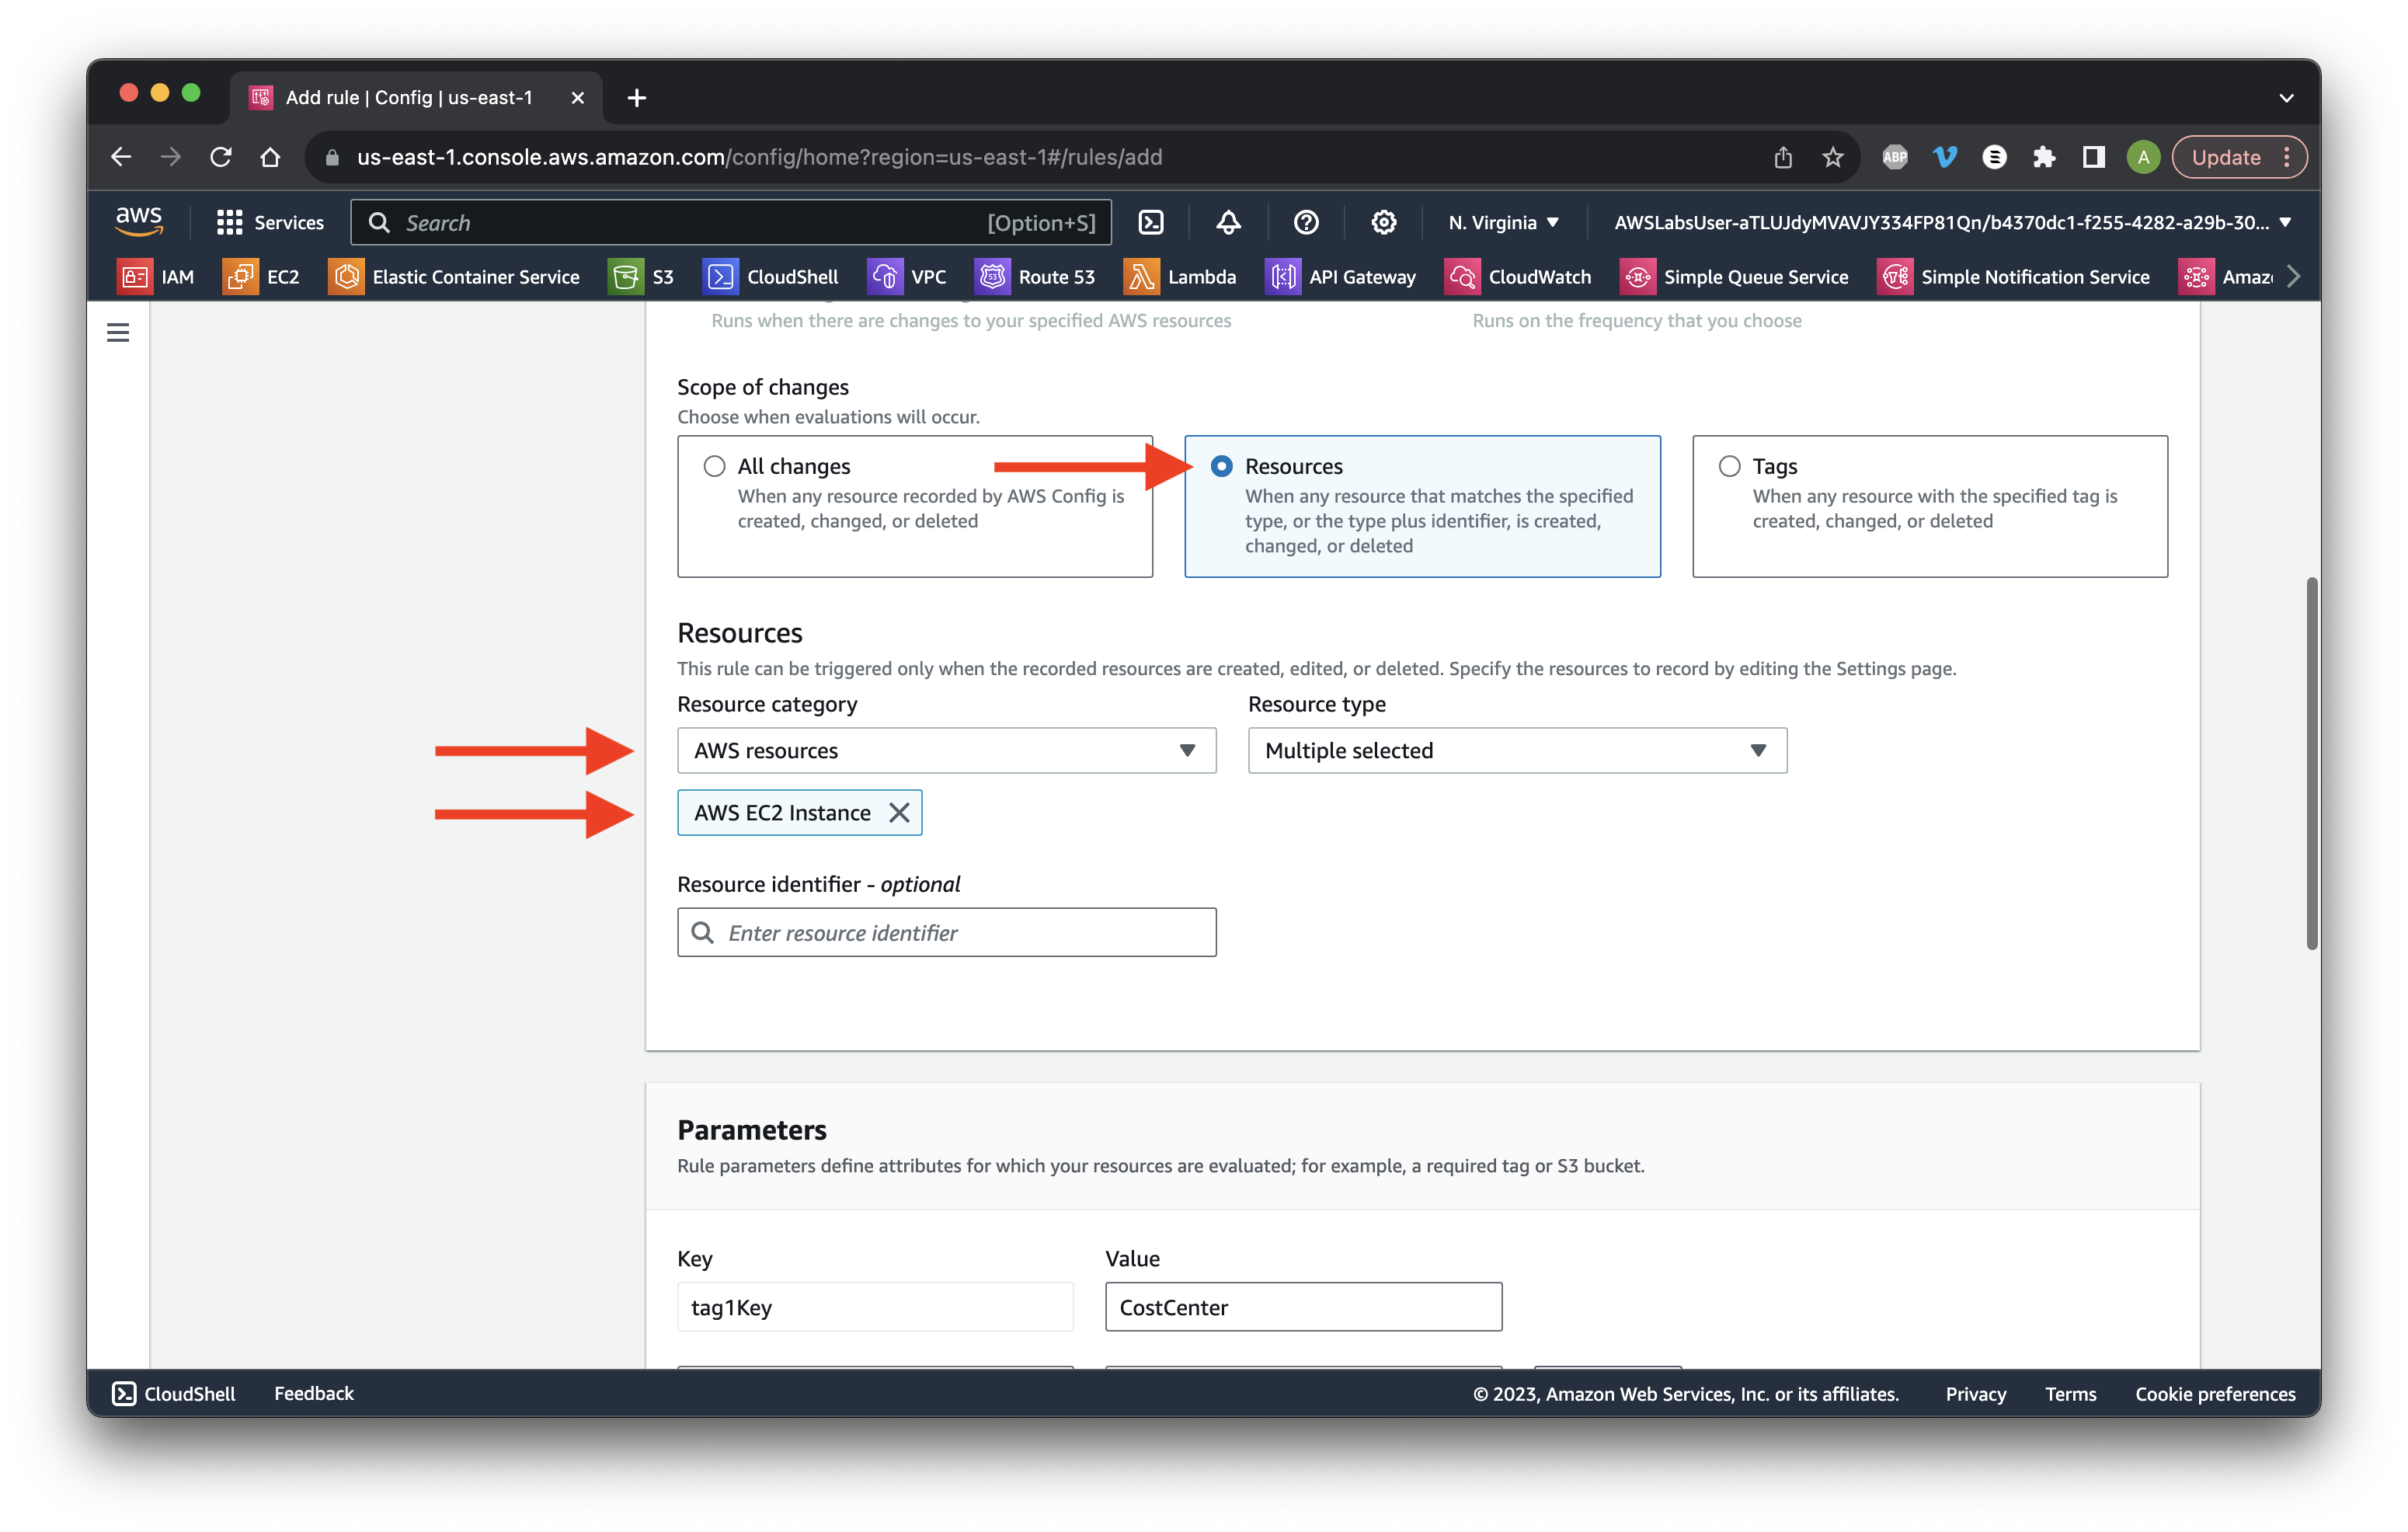Select the All changes scope option
The height and width of the screenshot is (1532, 2408).
(x=714, y=466)
